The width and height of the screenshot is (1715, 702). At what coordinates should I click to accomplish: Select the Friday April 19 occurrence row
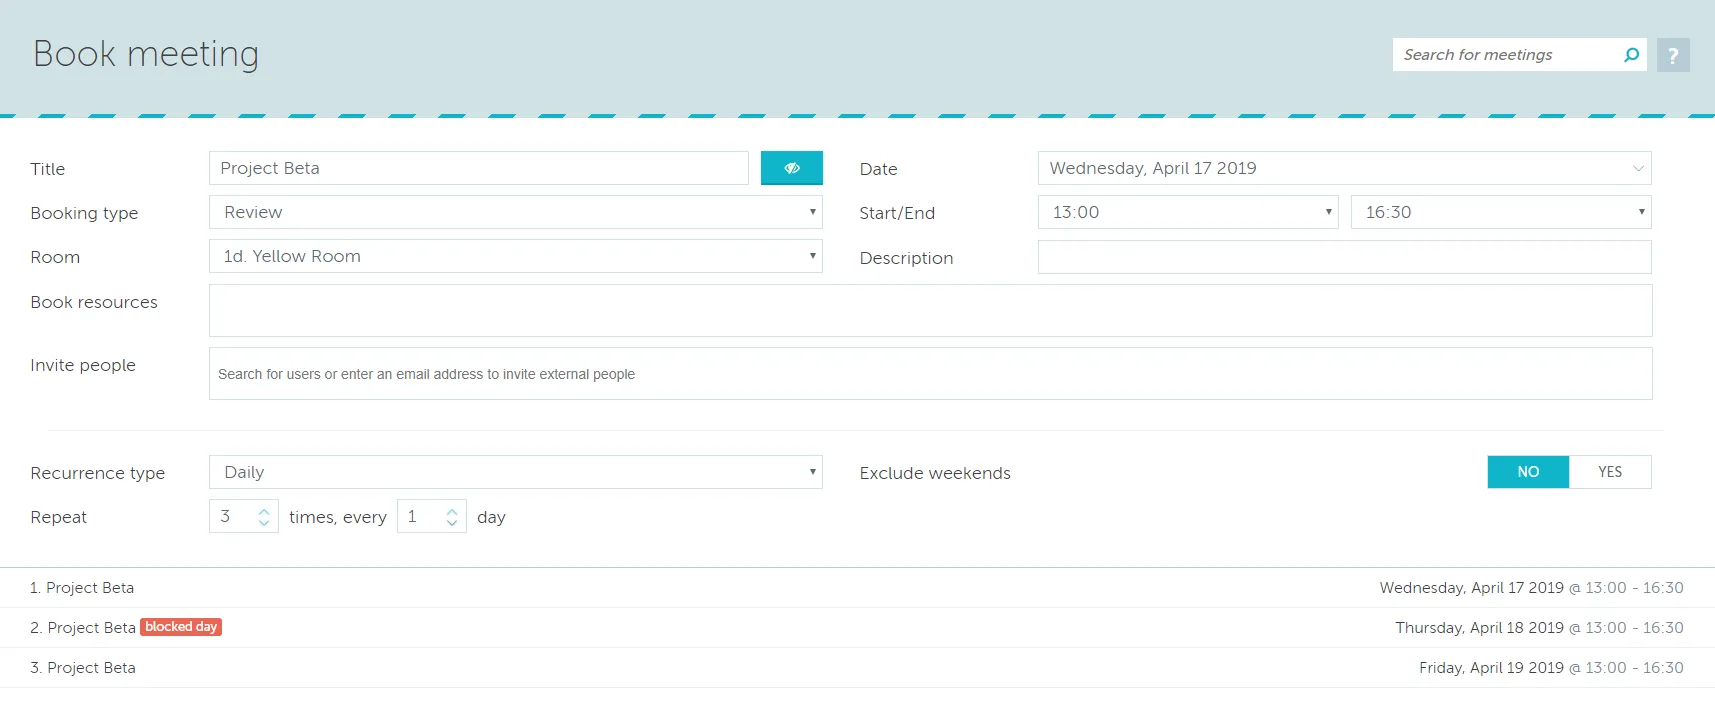tap(857, 667)
